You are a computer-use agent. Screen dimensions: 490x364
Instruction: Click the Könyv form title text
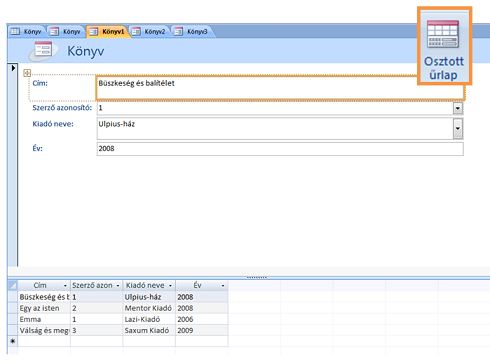pyautogui.click(x=86, y=51)
